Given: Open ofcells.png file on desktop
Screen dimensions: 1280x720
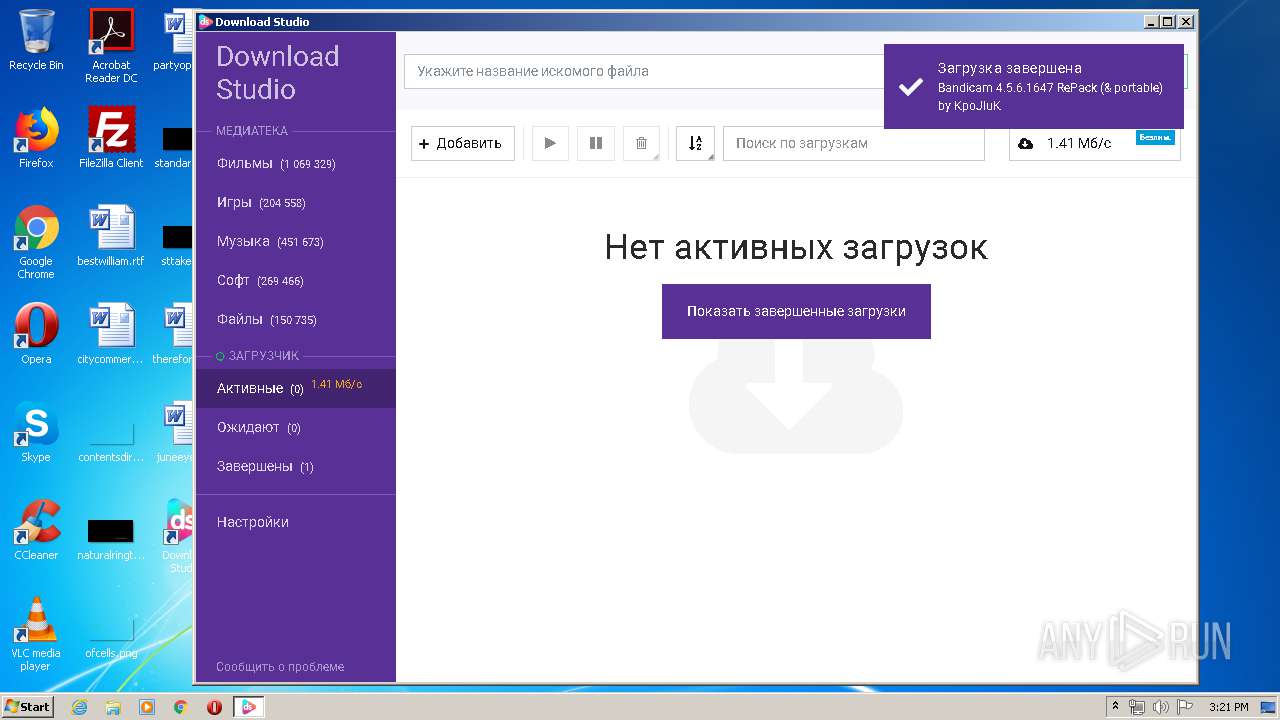Looking at the screenshot, I should pos(111,638).
